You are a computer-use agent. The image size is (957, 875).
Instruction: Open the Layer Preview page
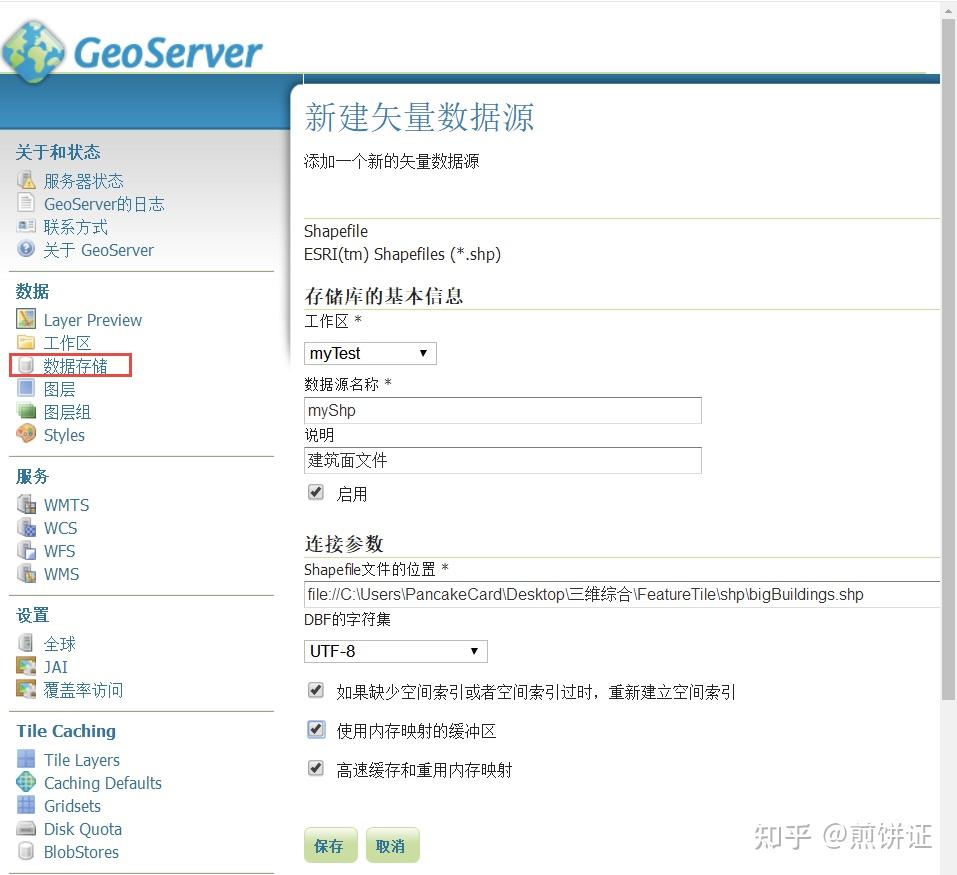coord(92,319)
